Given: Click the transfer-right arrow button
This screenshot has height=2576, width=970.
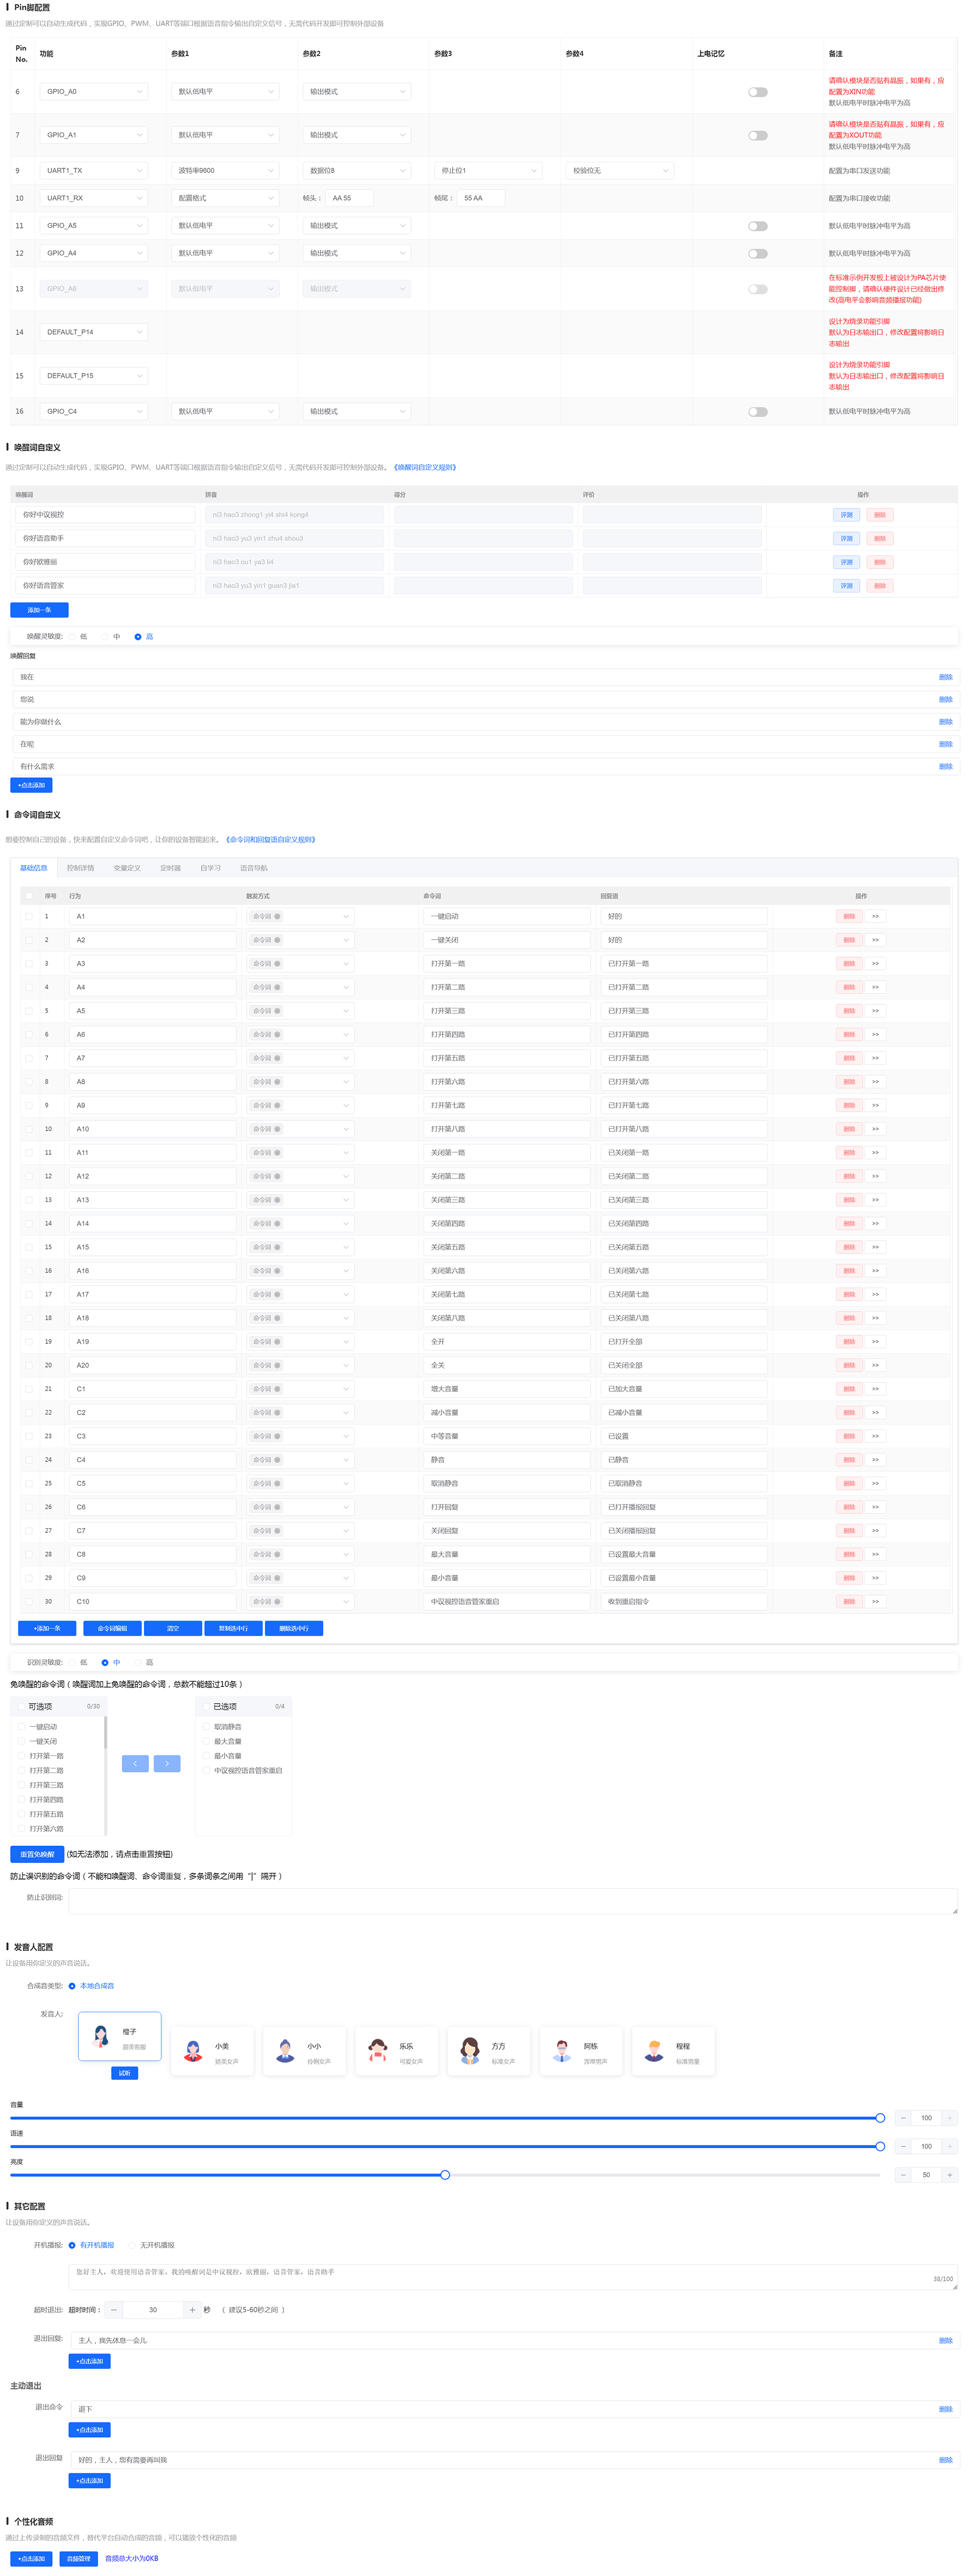Looking at the screenshot, I should 167,1763.
